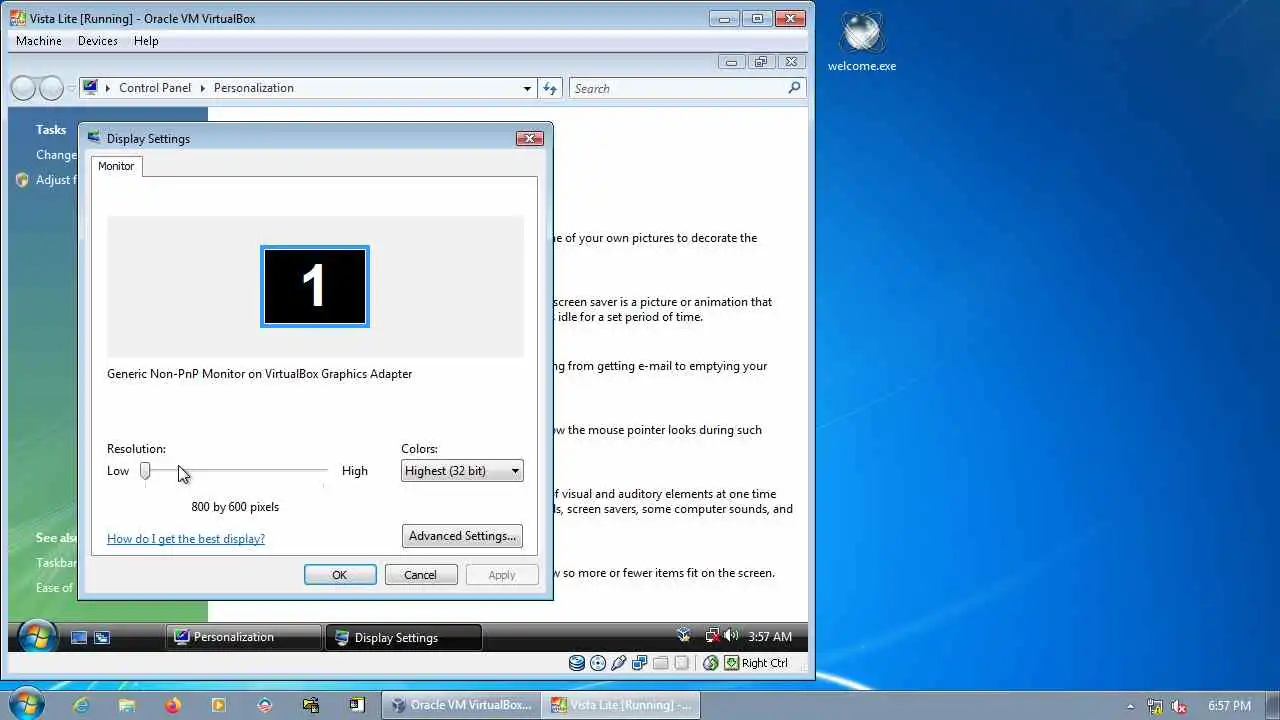The height and width of the screenshot is (720, 1280).
Task: Switch to Vista Lite [Running] taskbar button
Action: (x=620, y=705)
